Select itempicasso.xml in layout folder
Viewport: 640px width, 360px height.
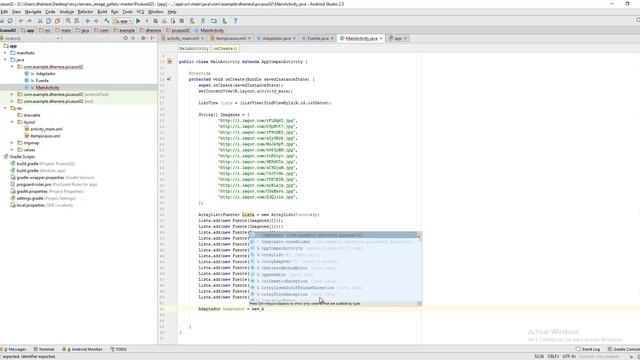[45, 136]
